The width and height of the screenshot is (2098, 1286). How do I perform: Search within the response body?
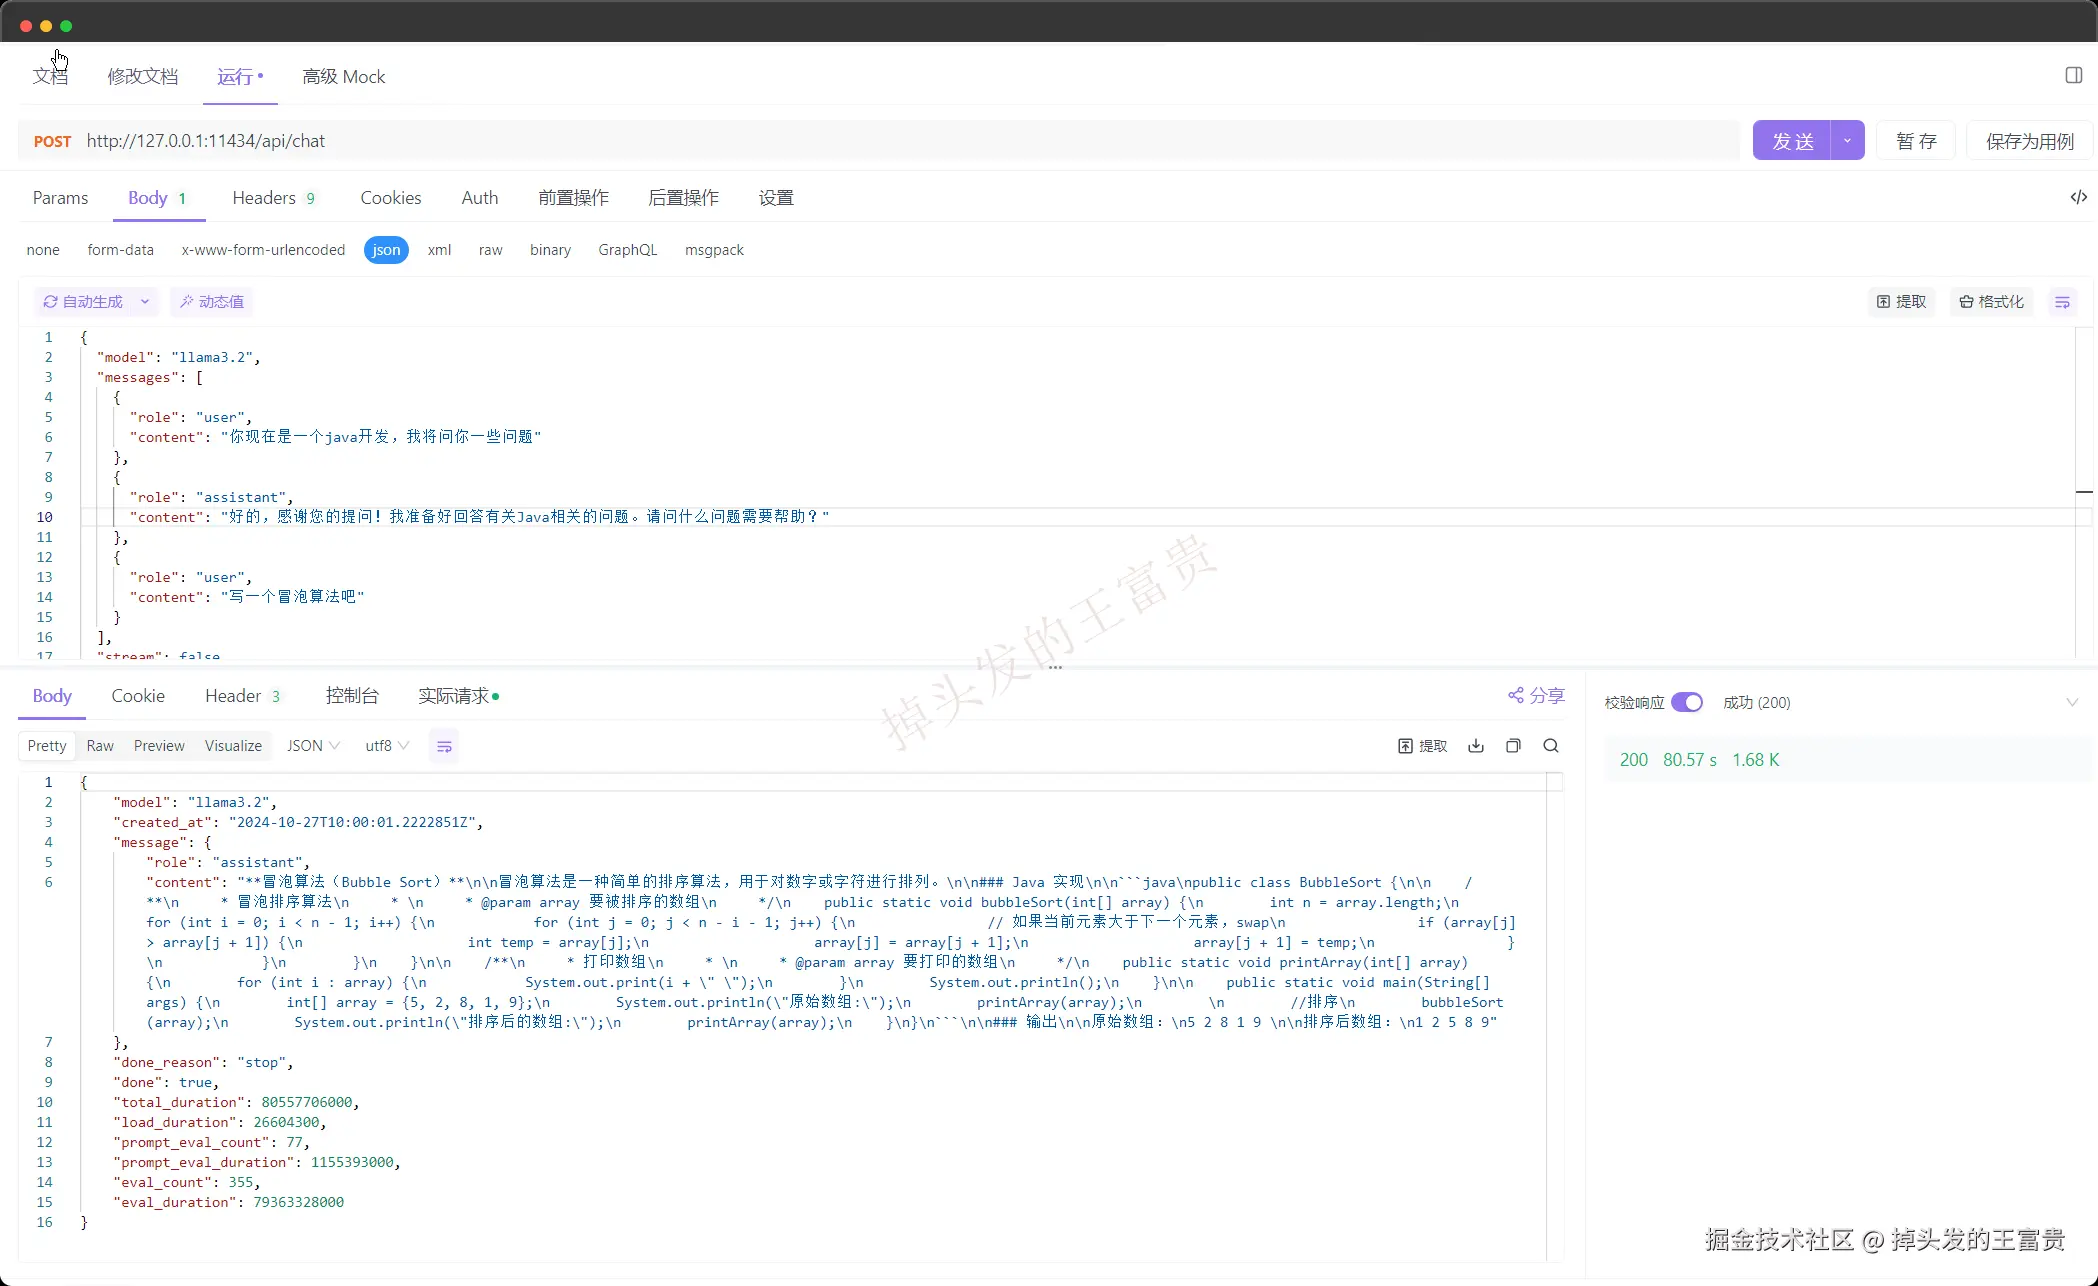point(1550,746)
